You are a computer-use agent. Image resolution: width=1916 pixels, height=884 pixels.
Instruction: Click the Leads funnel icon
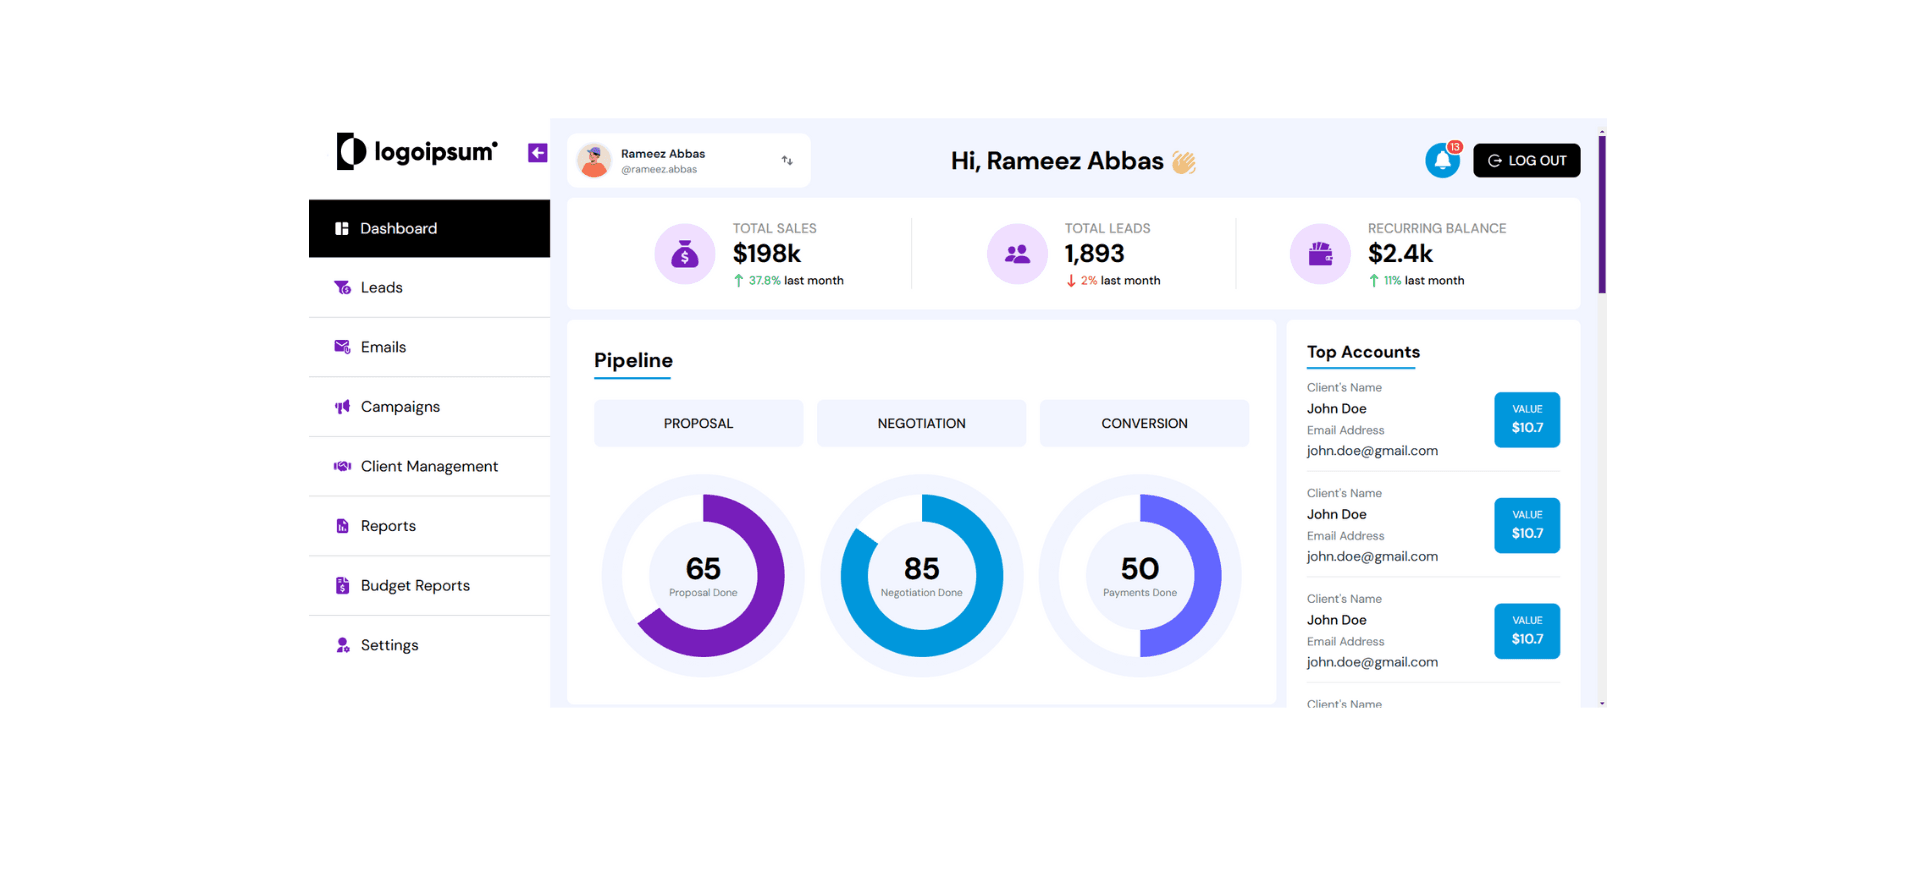342,288
